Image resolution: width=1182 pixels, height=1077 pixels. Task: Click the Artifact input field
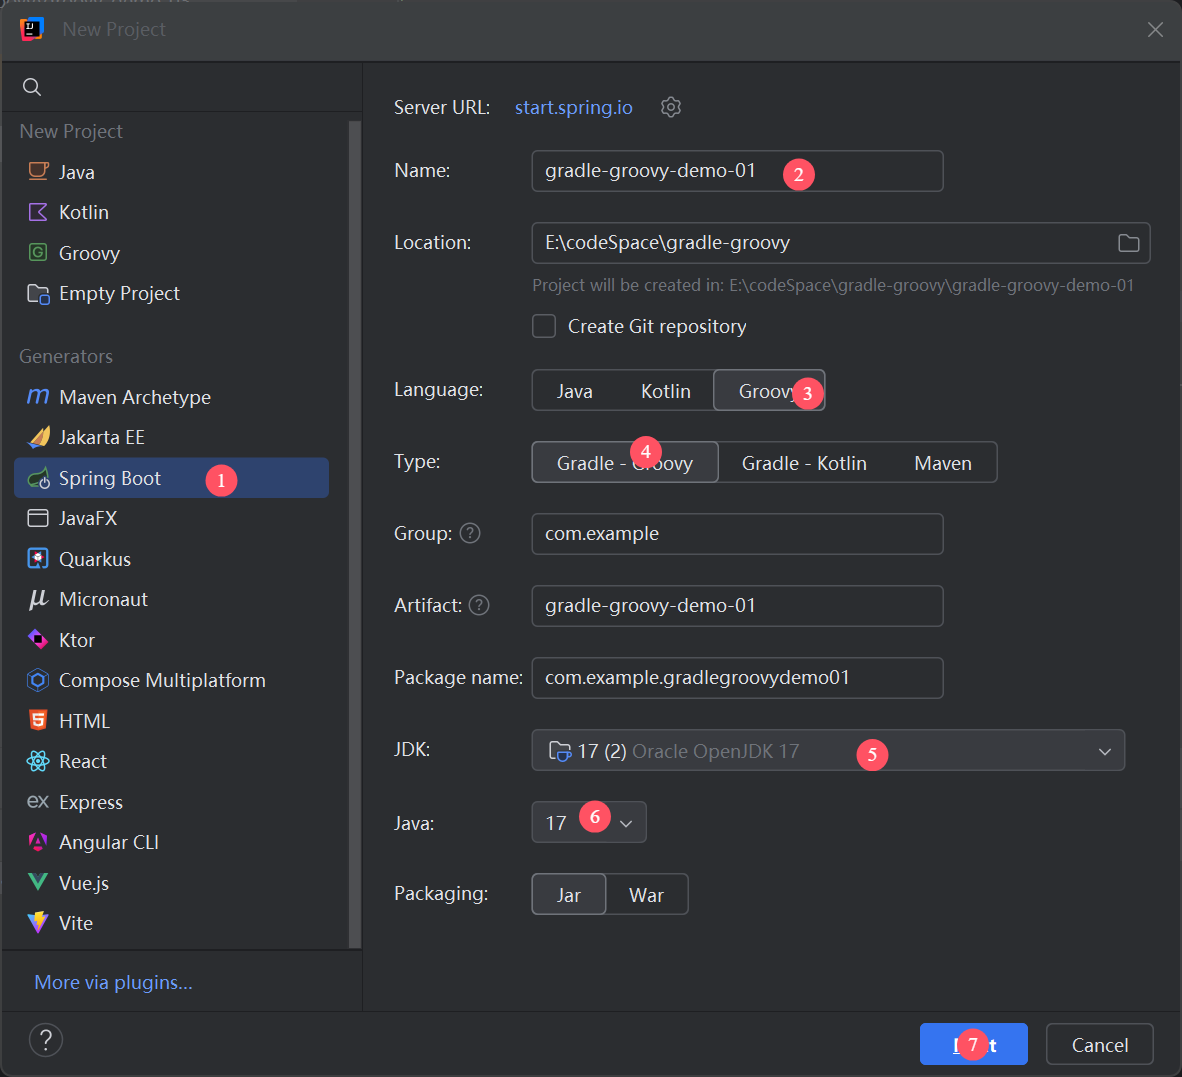point(736,605)
